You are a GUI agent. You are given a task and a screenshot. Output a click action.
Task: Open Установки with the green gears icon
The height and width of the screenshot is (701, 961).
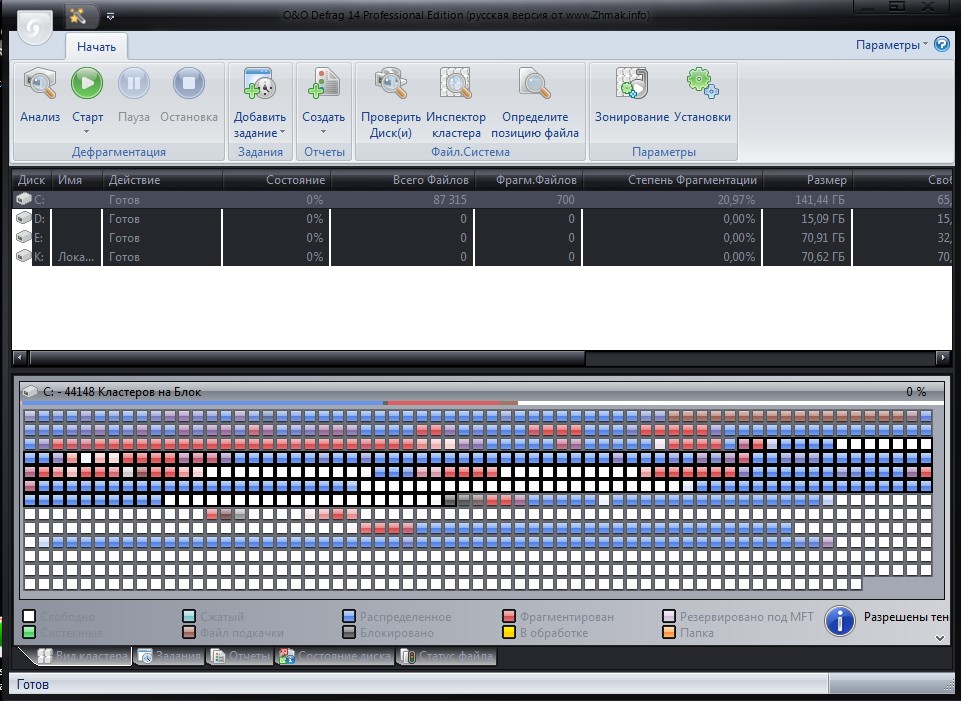(x=702, y=83)
